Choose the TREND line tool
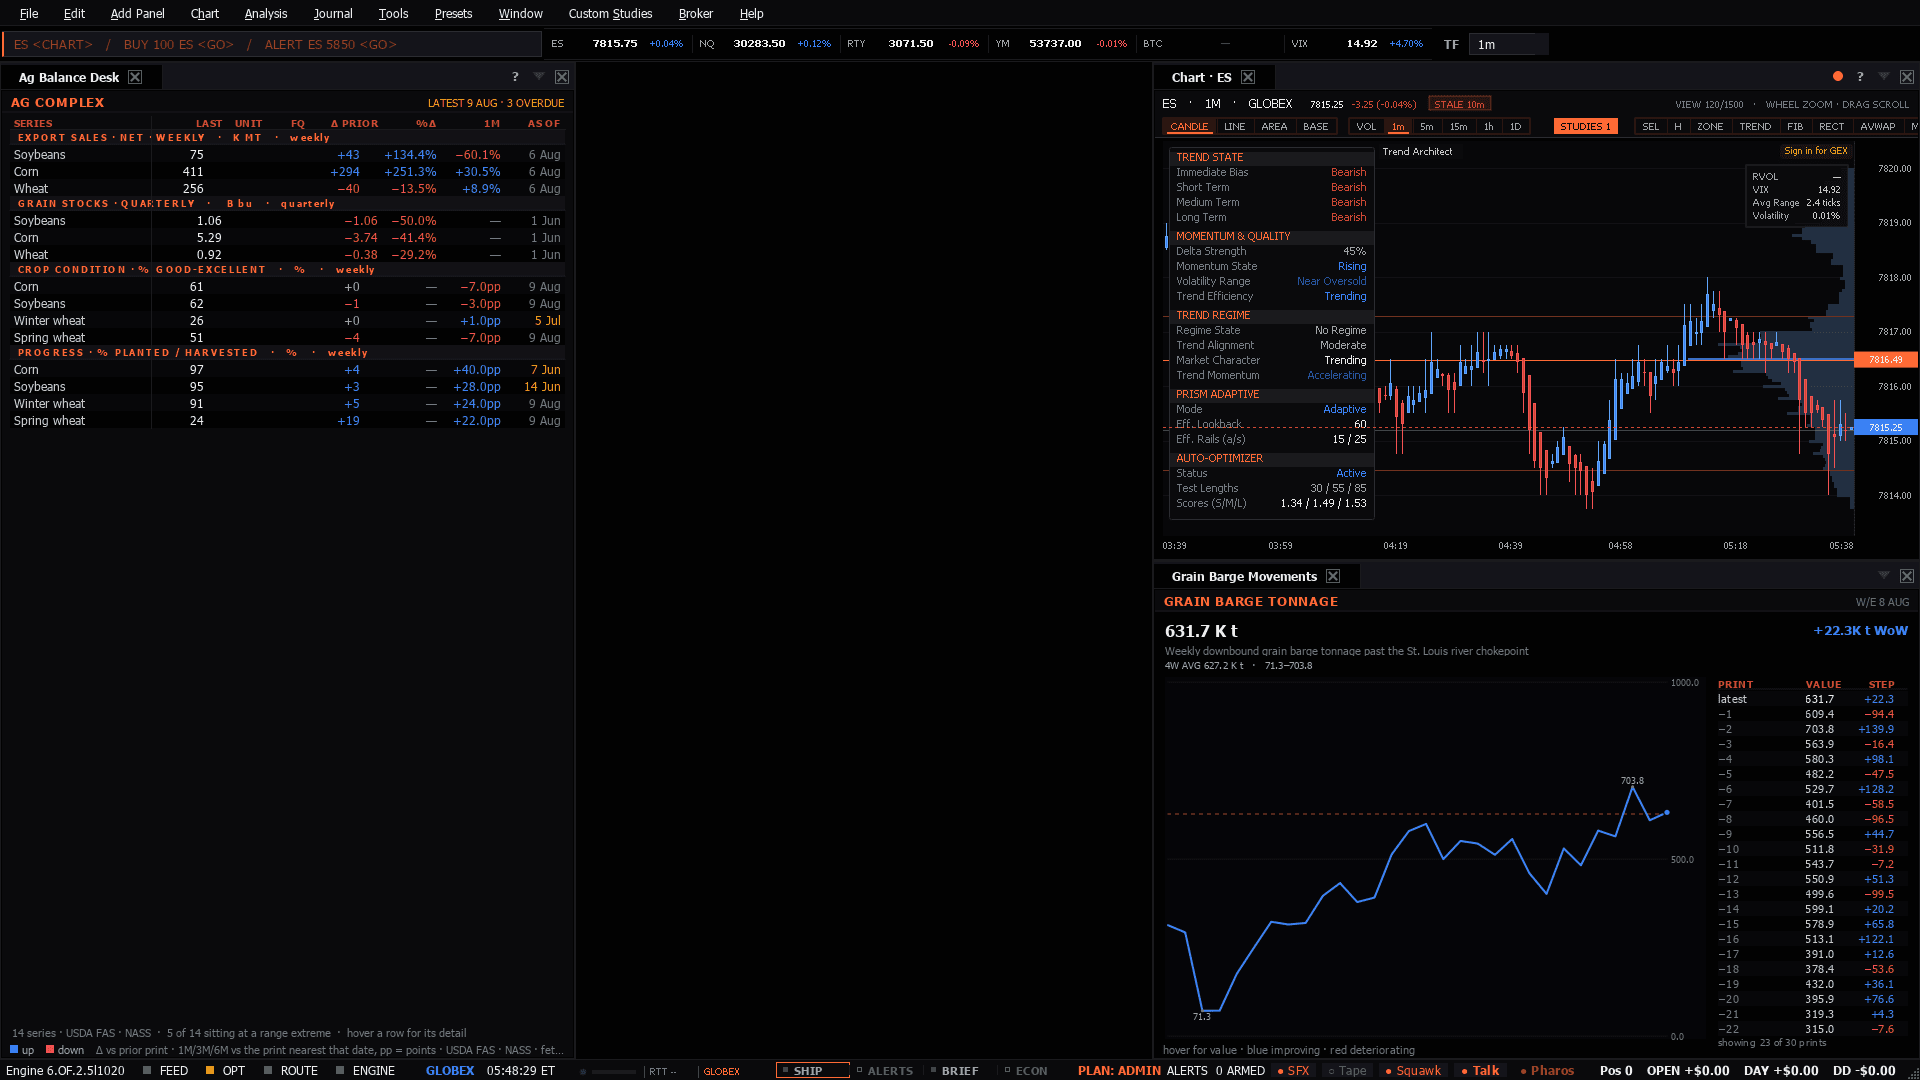The height and width of the screenshot is (1080, 1920). pyautogui.click(x=1755, y=127)
